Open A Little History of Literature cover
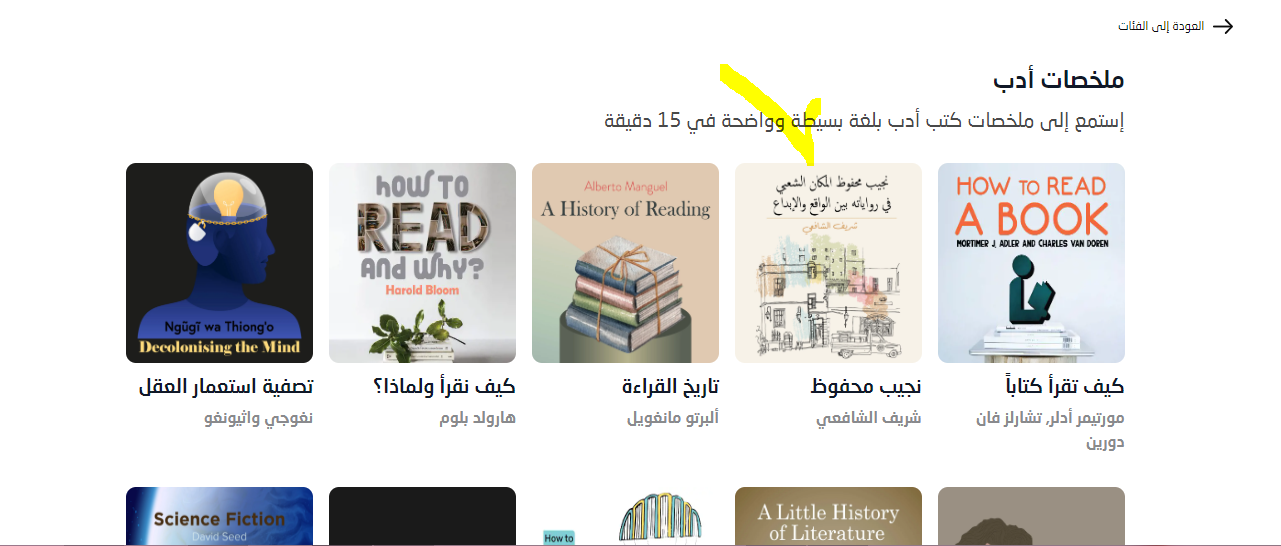The width and height of the screenshot is (1281, 546). 828,516
